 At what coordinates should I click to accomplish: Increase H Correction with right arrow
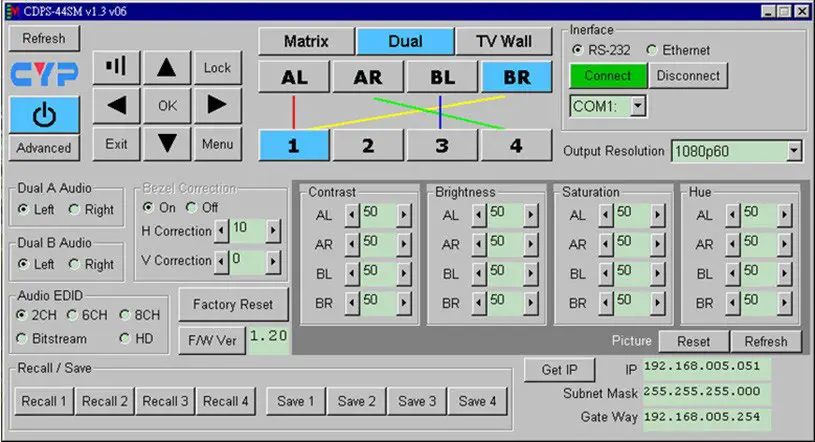(x=273, y=230)
